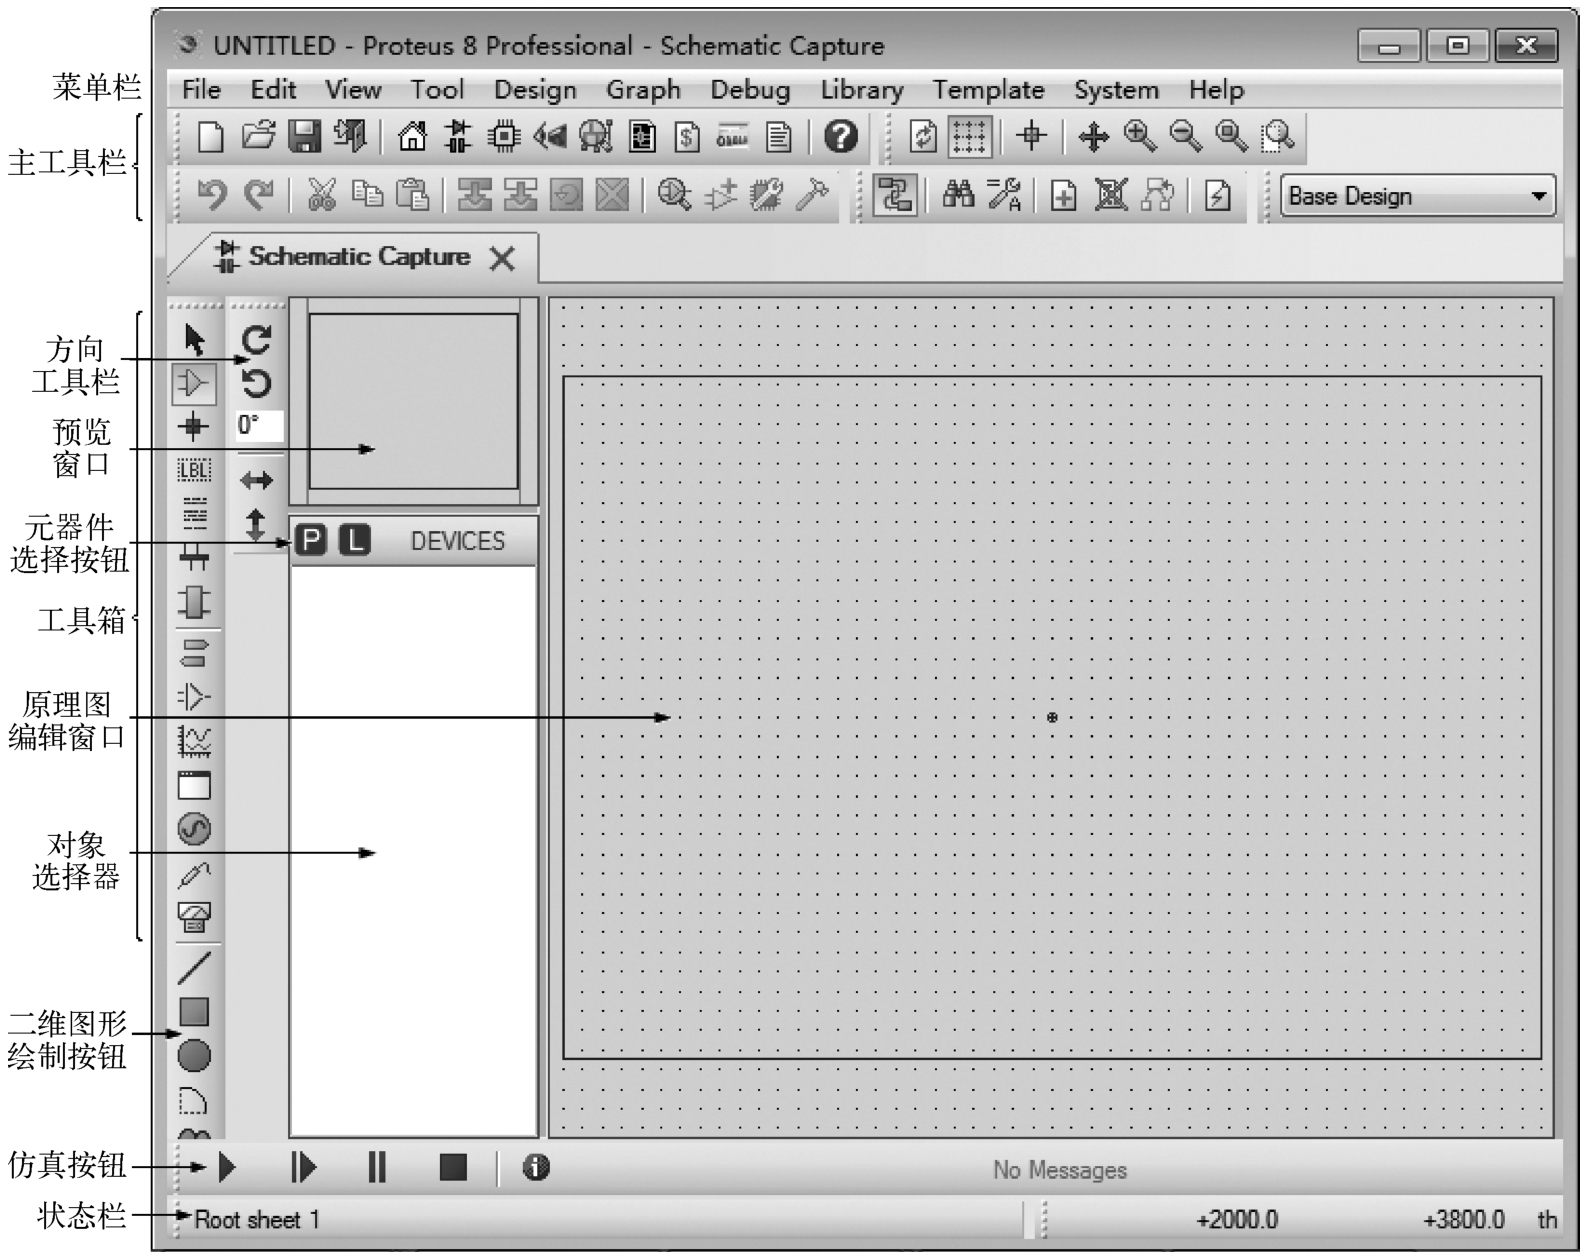Screen dimensions: 1583x1256
Task: Open the Bill of Materials dollar icon
Action: pos(687,136)
